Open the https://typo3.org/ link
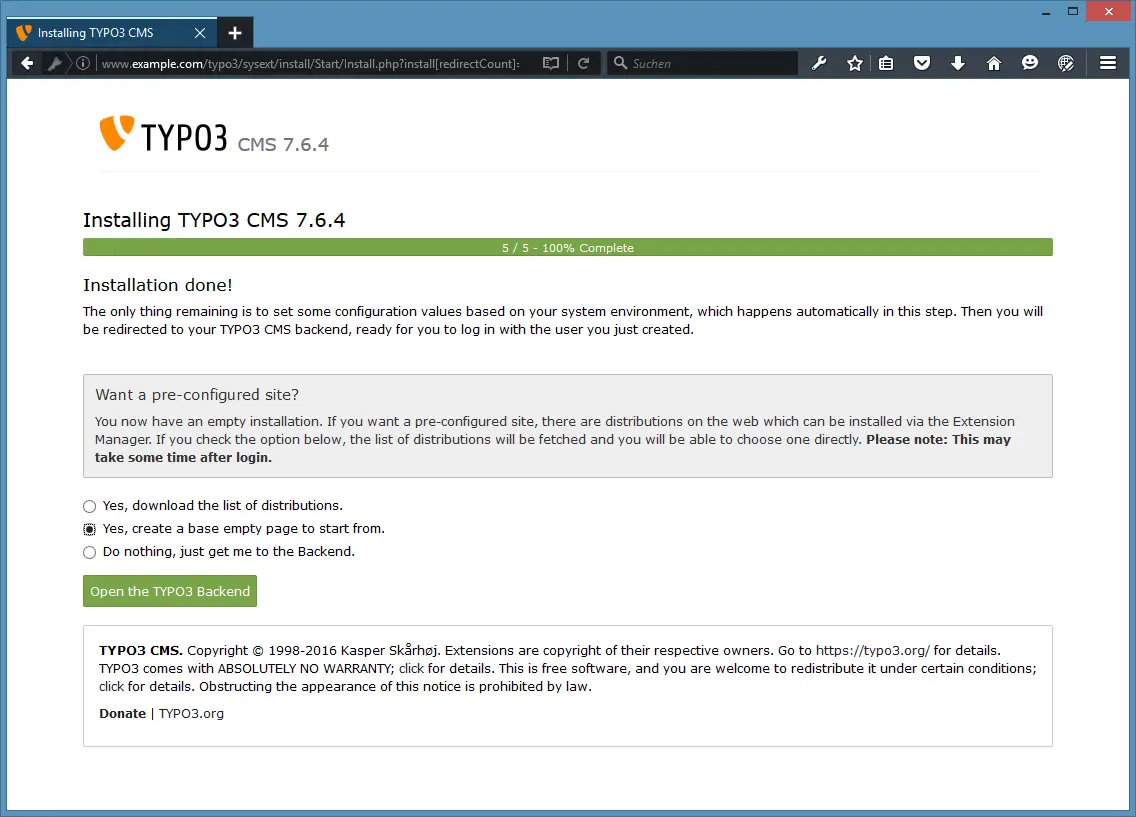 coord(872,650)
